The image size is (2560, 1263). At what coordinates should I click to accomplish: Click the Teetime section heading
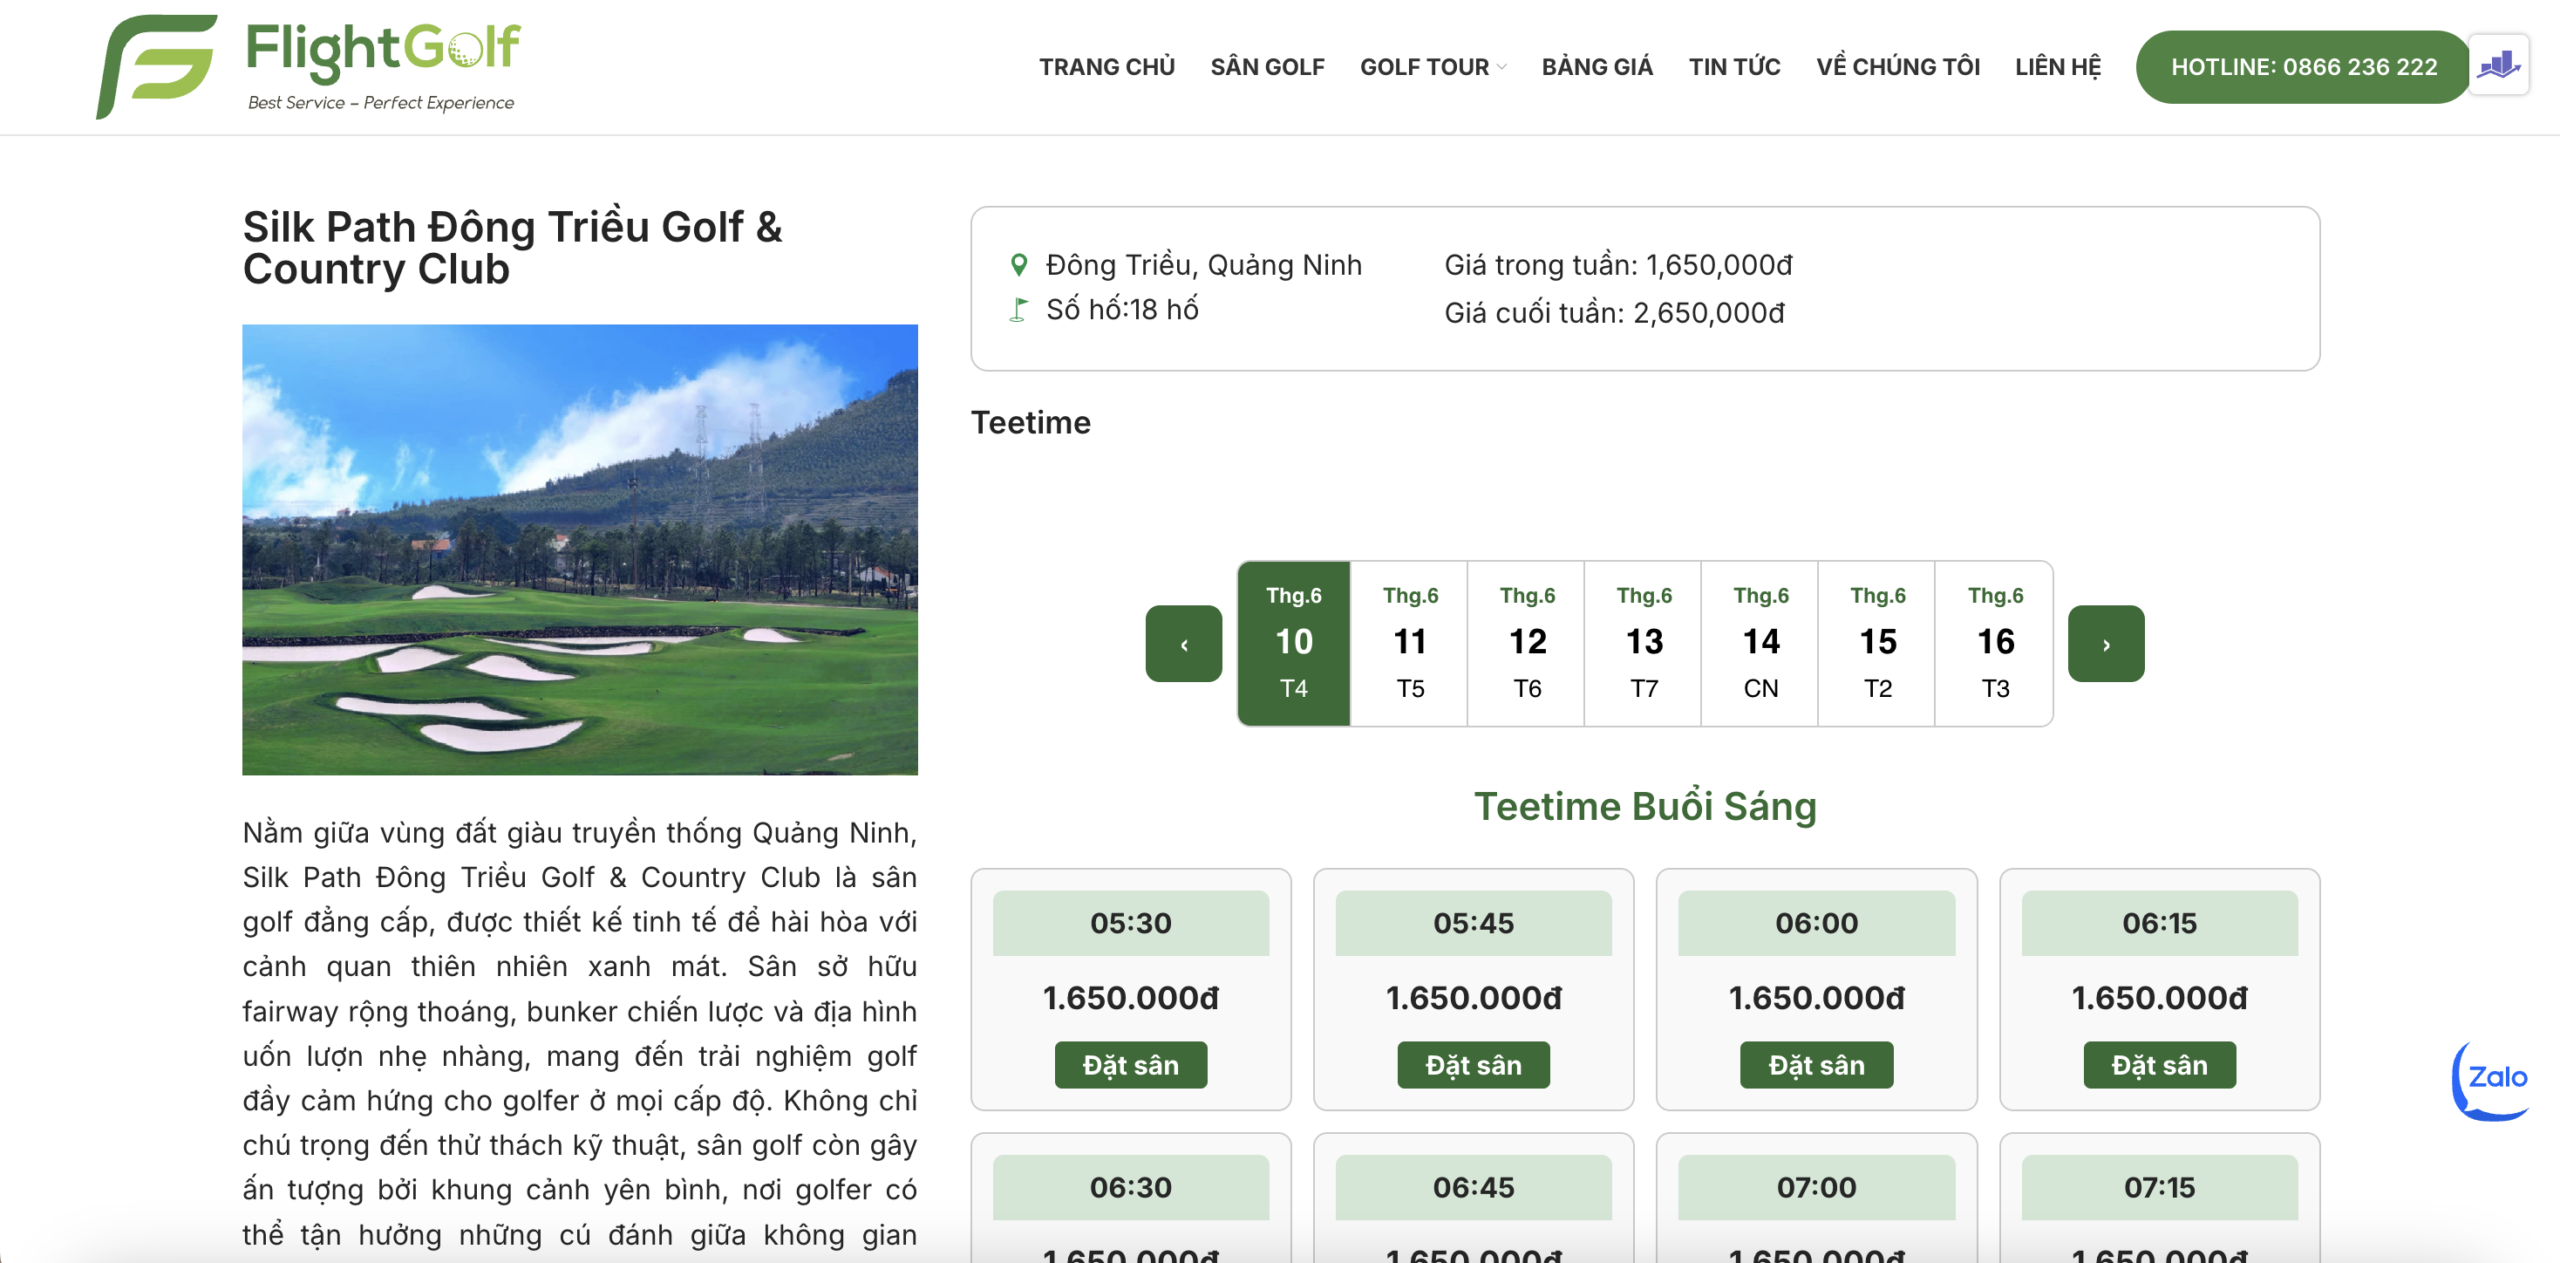tap(1031, 423)
